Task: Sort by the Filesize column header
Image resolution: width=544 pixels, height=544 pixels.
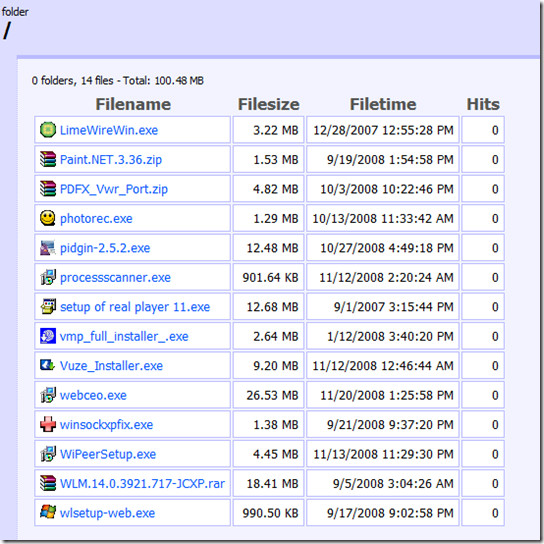Action: coord(269,104)
